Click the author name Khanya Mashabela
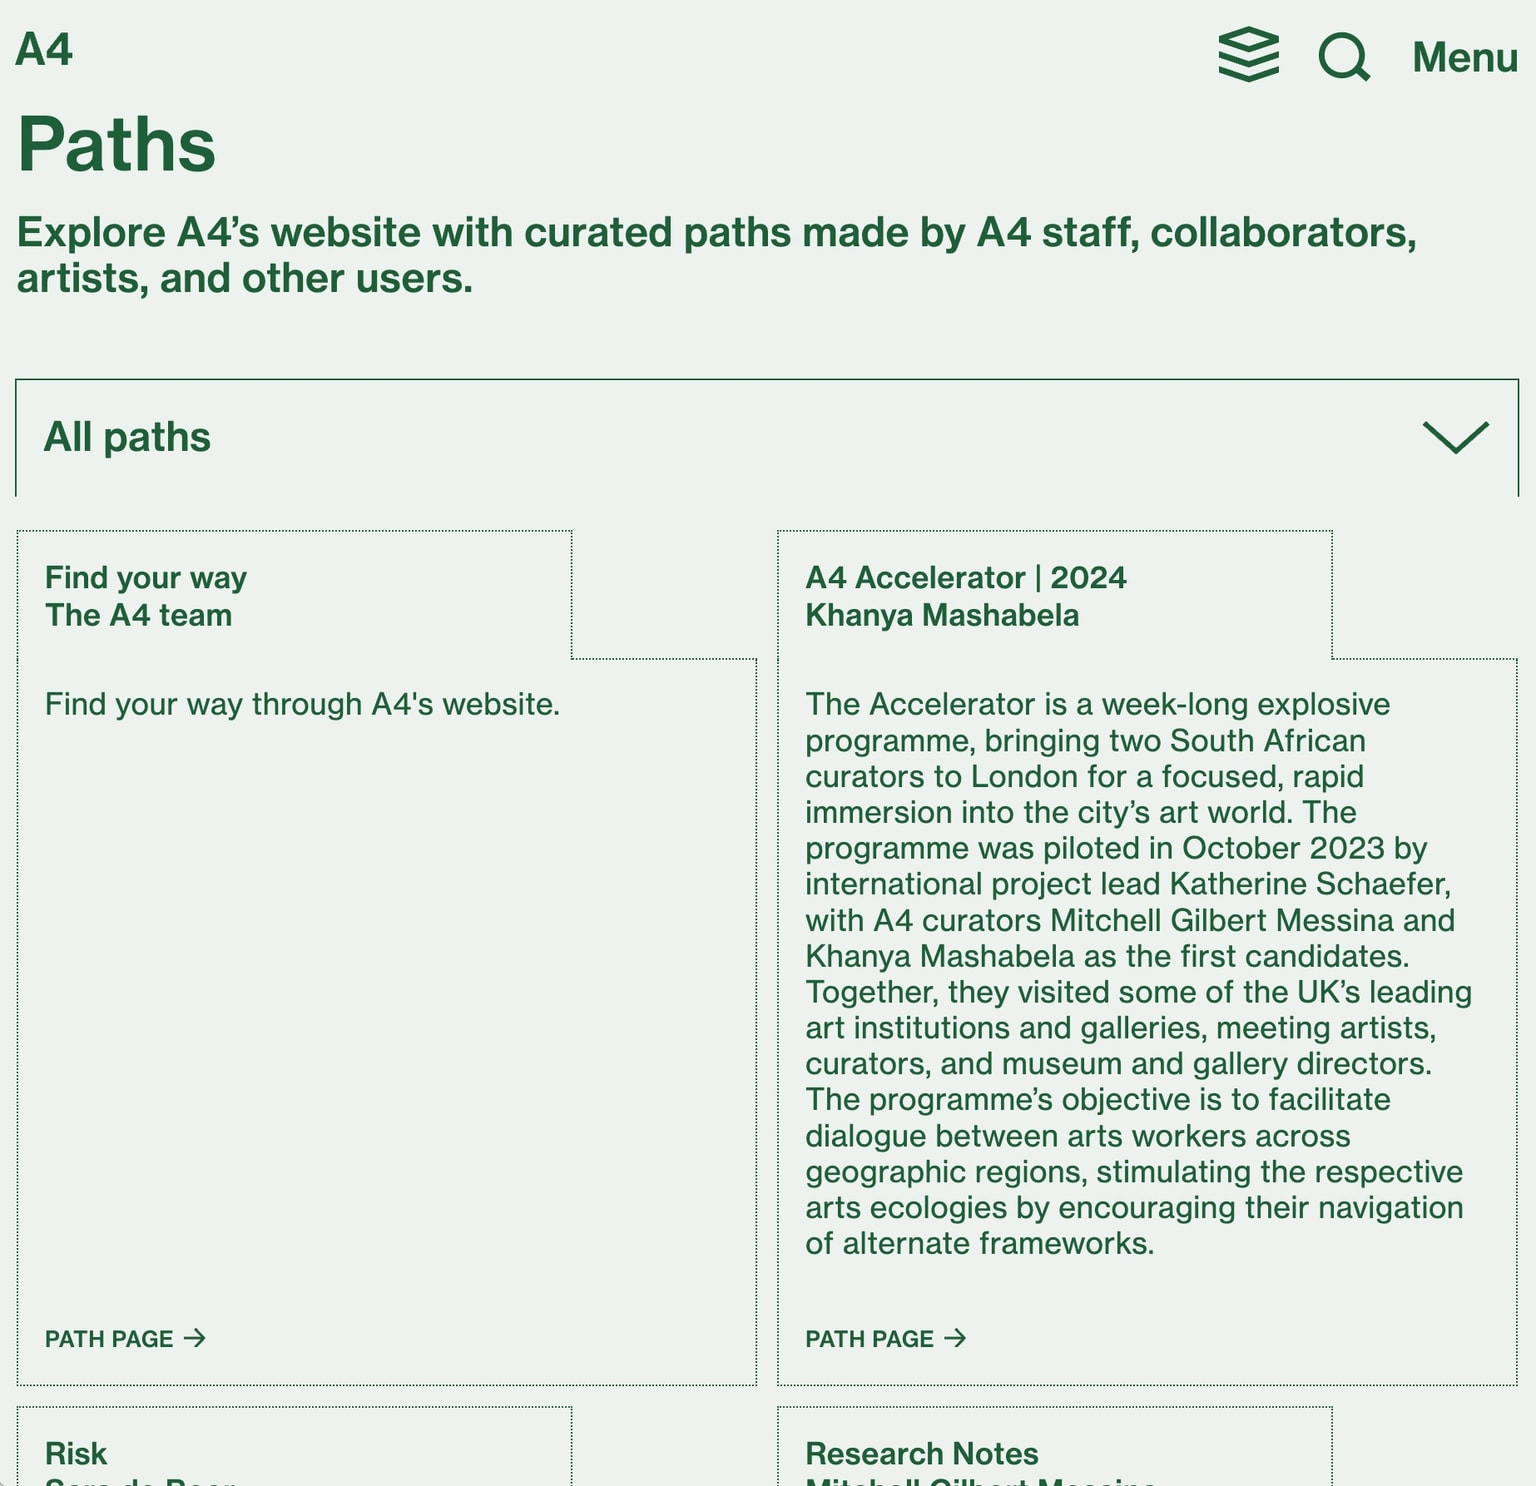This screenshot has height=1486, width=1536. (942, 615)
